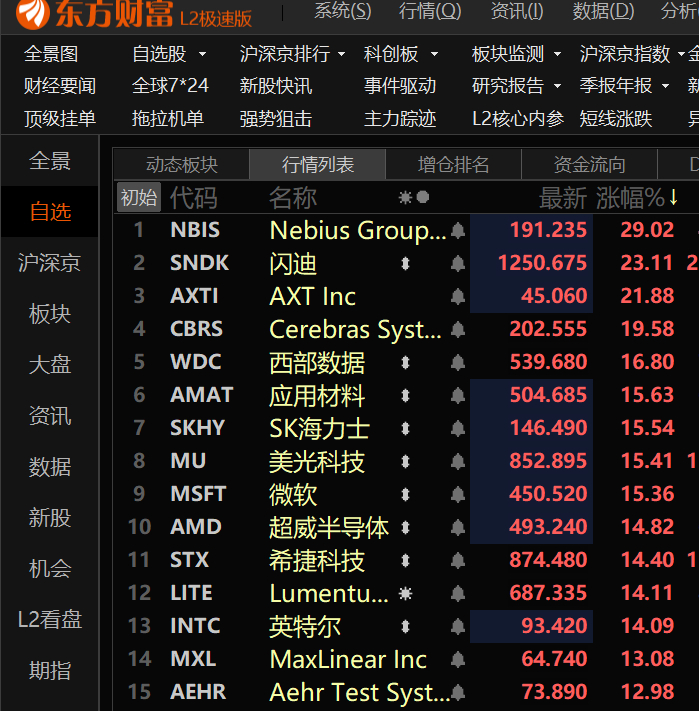Viewport: 699px width, 711px height.
Task: Click the sun icon in the name column header
Action: pos(405,197)
